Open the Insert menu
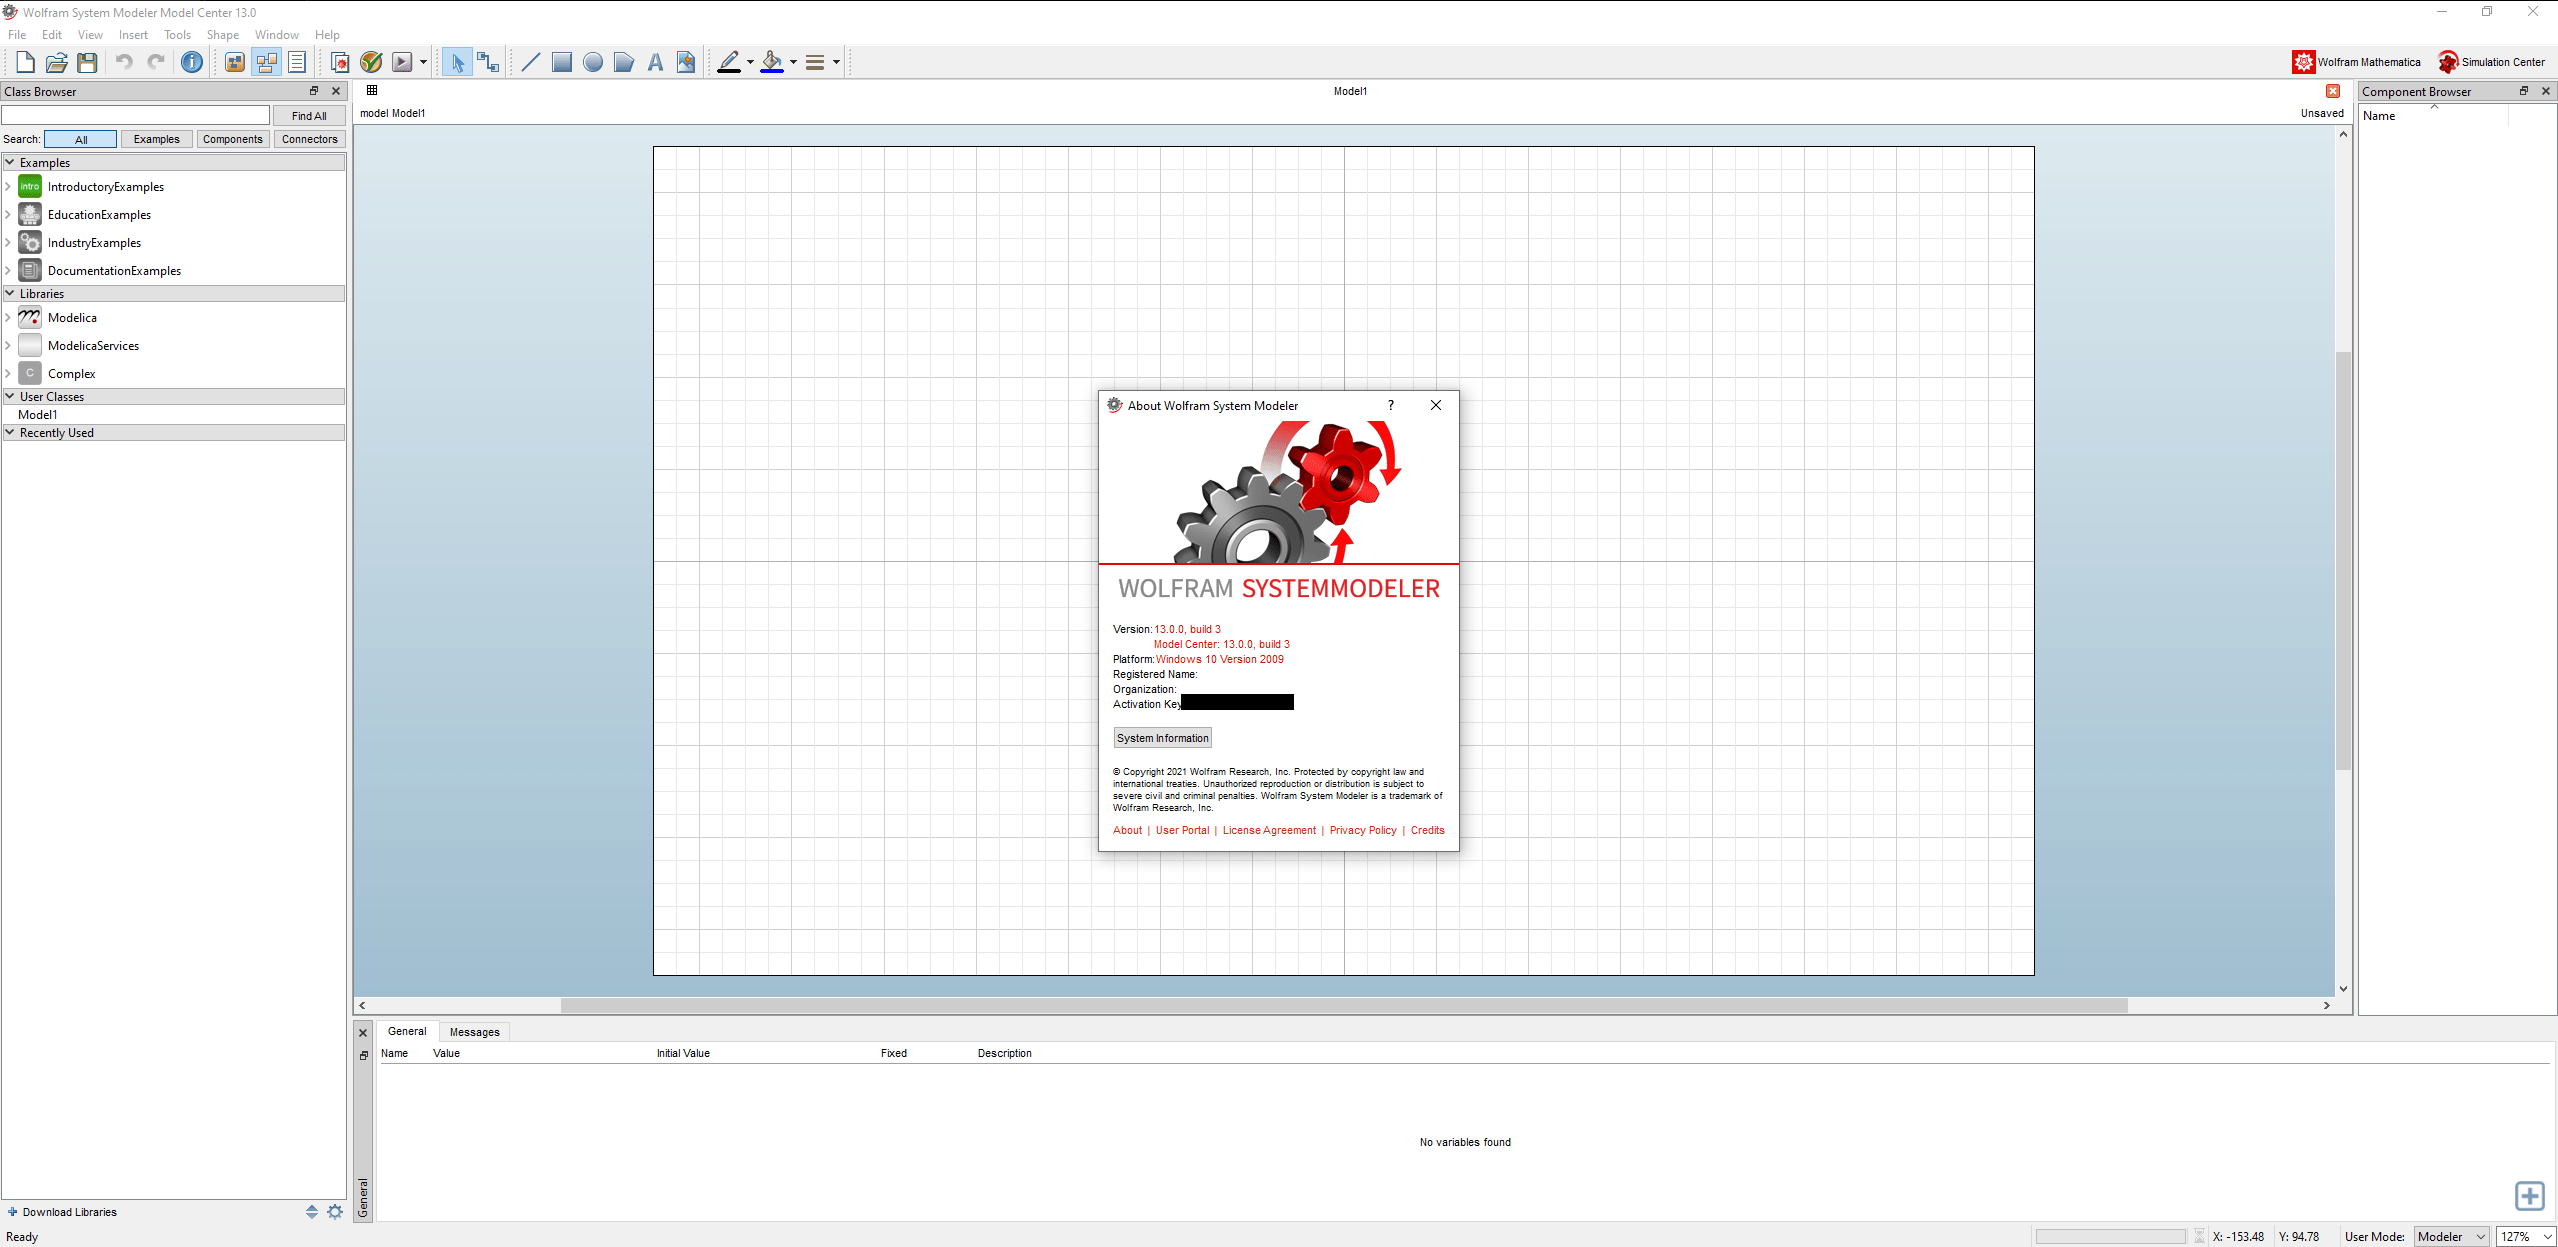2558x1247 pixels. pyautogui.click(x=133, y=34)
